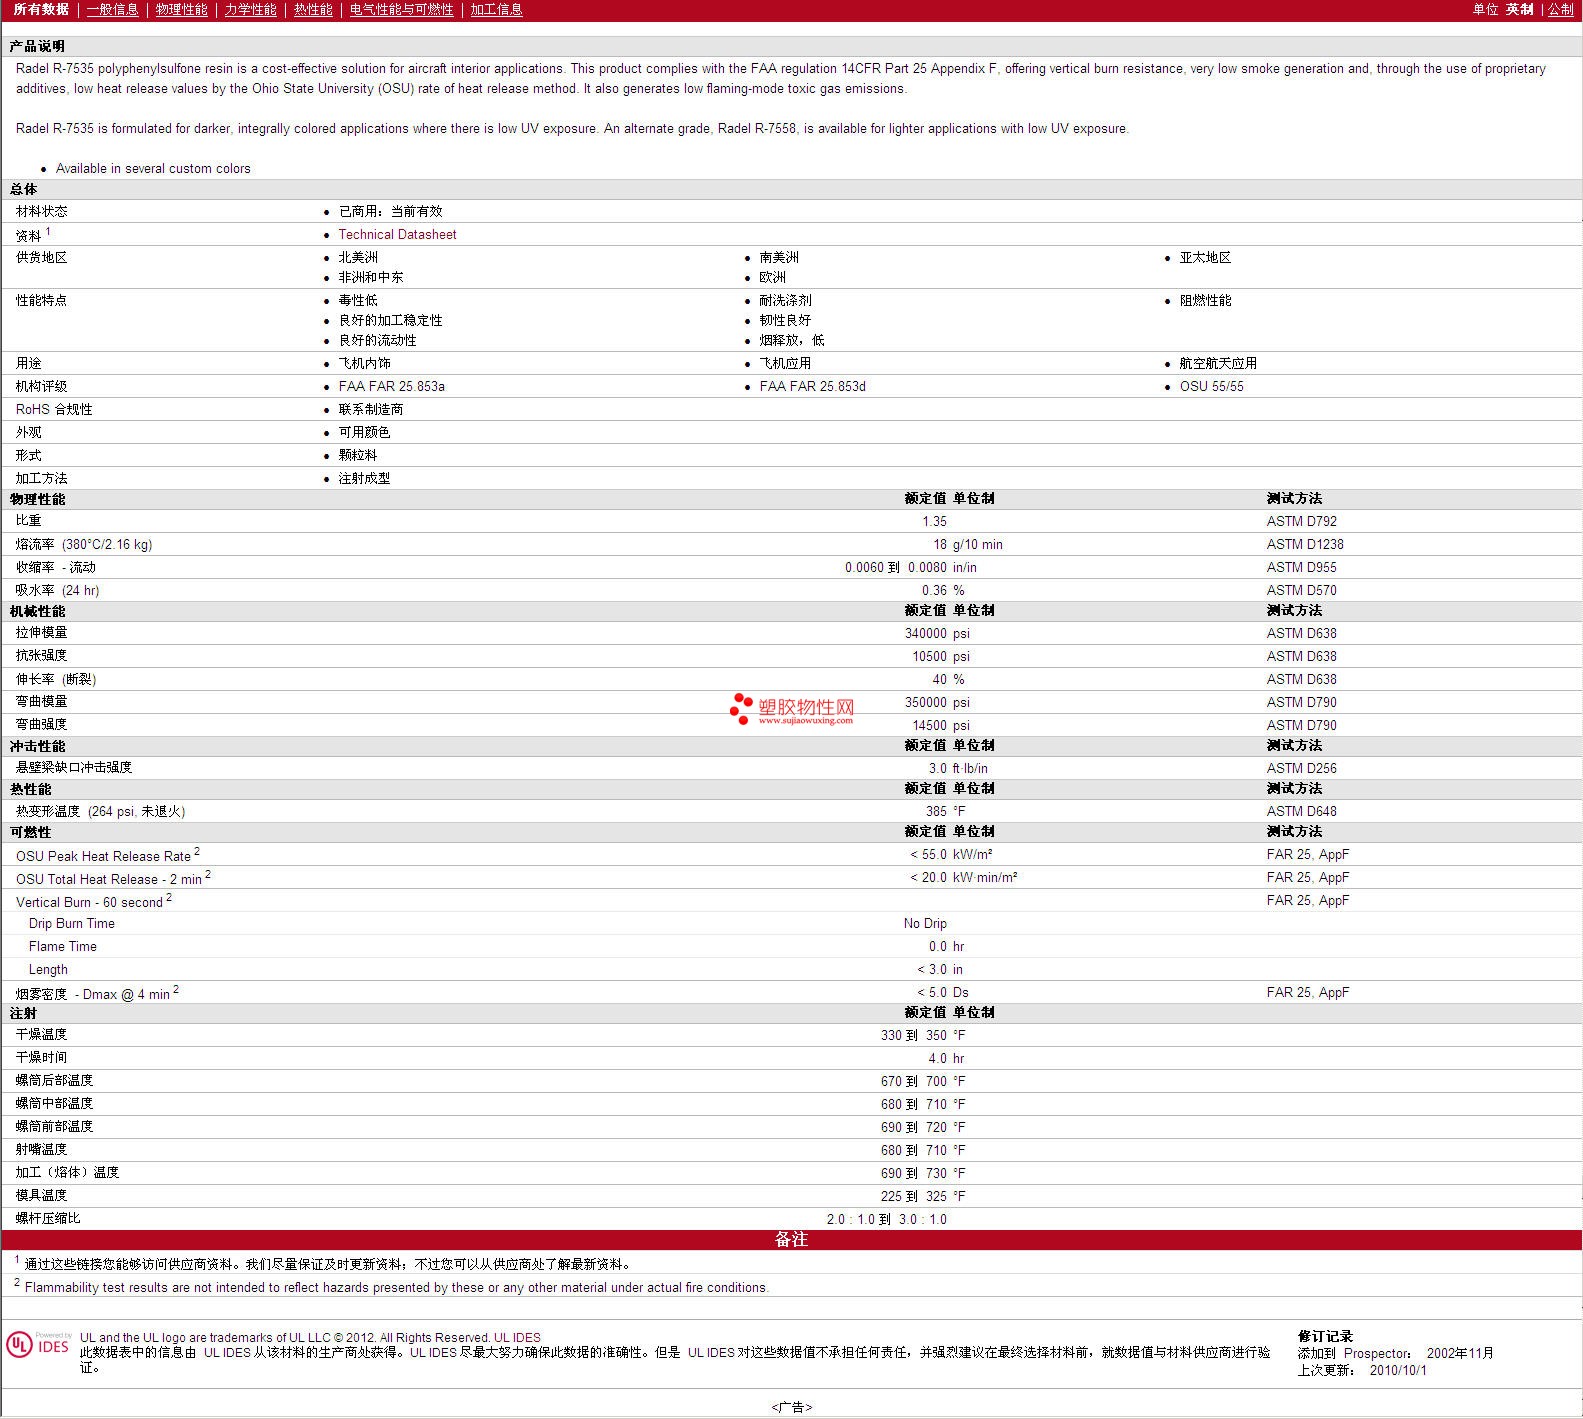Click the 模具温度 row label
Viewport: 1583px width, 1419px height.
pyautogui.click(x=41, y=1196)
